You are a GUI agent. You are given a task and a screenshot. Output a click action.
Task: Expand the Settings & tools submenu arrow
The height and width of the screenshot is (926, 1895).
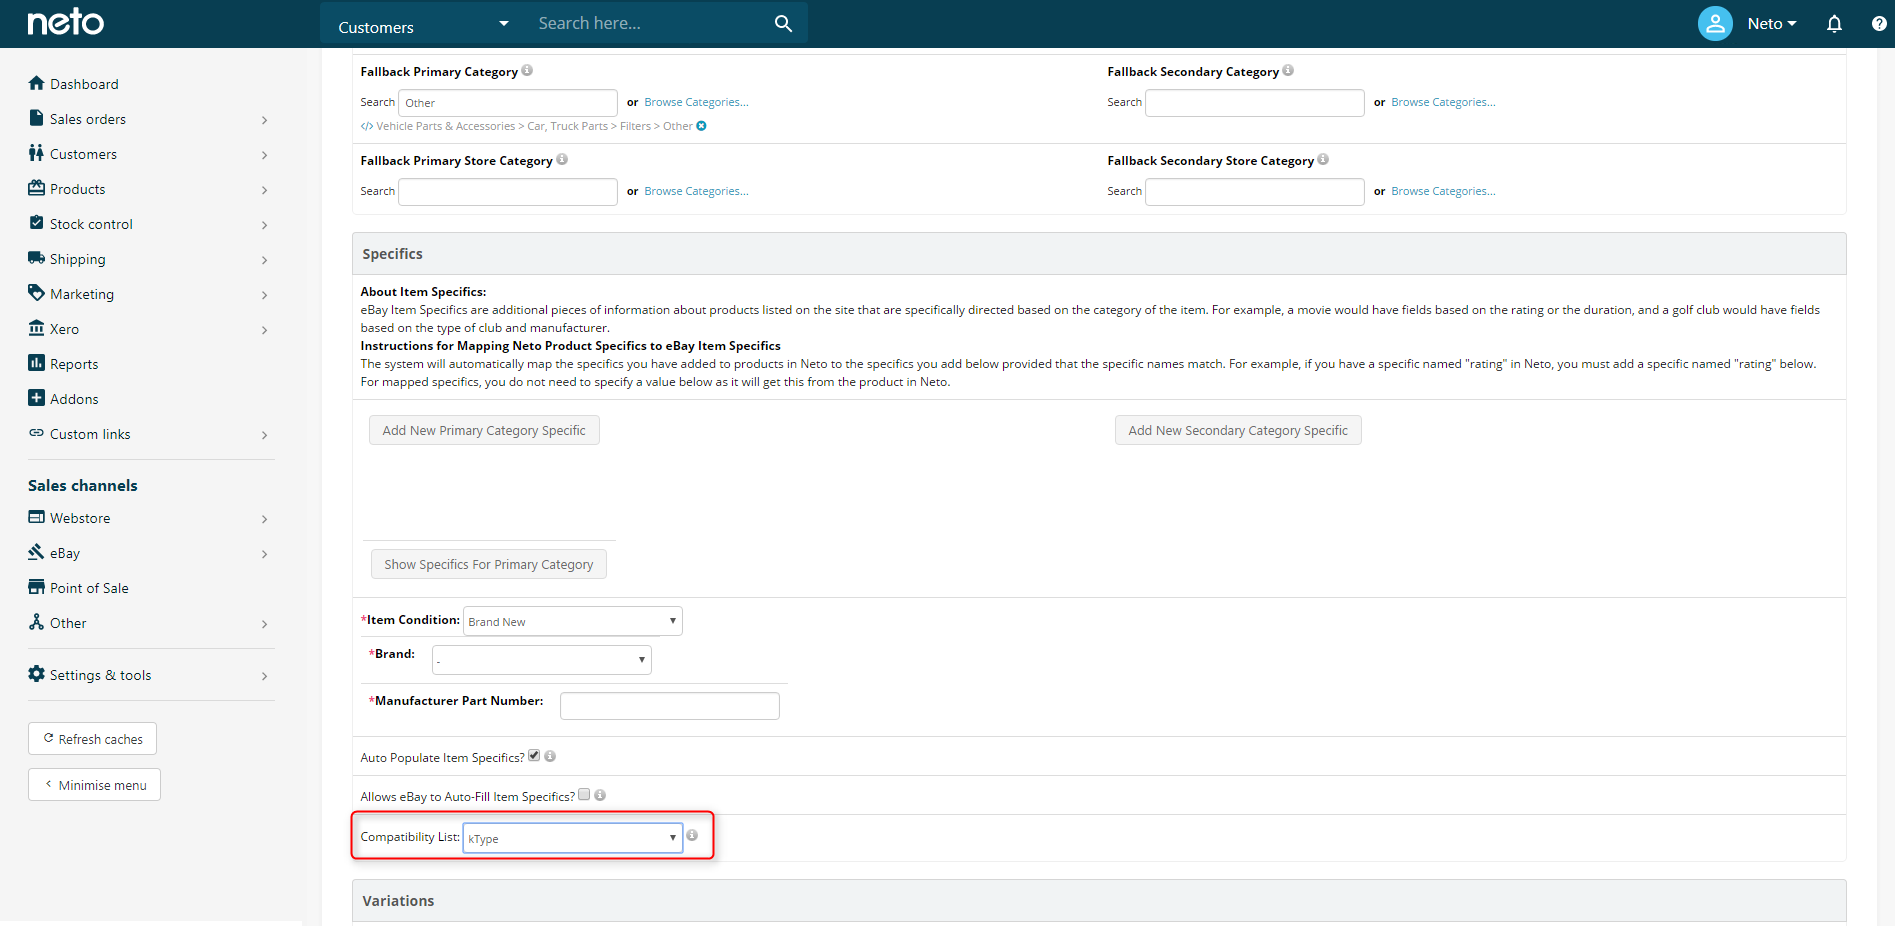click(264, 676)
